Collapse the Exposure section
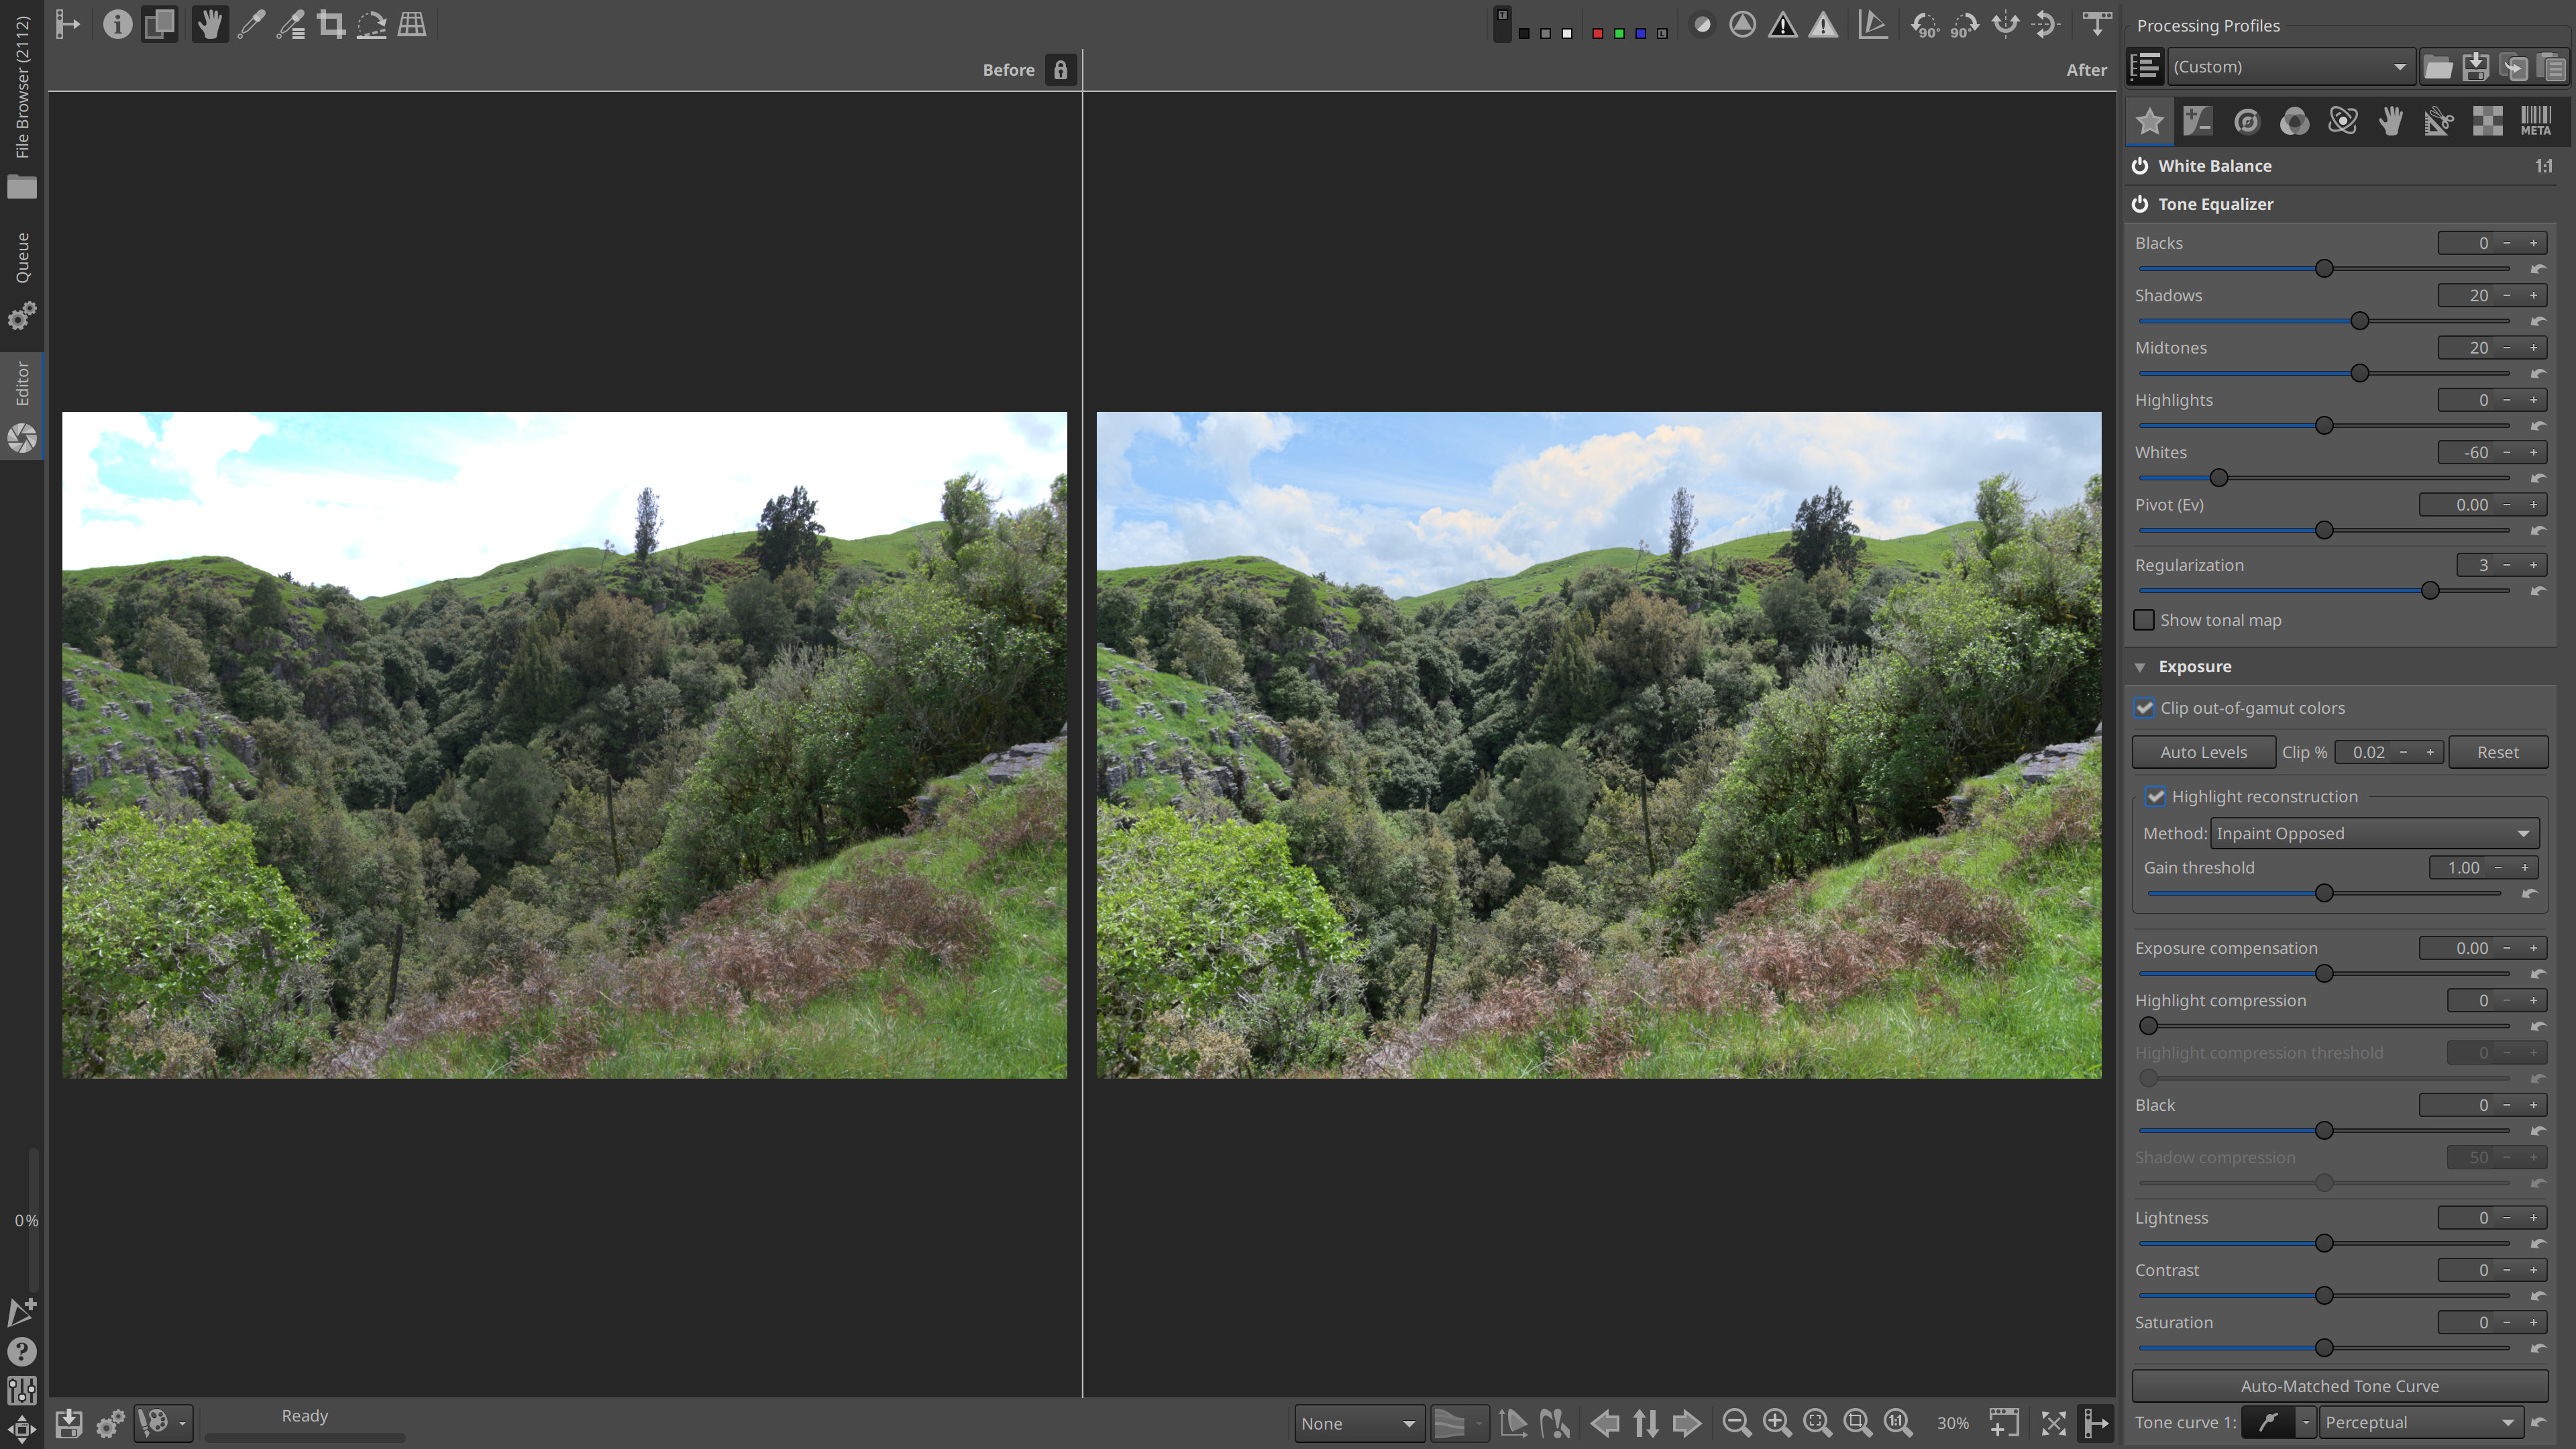2576x1449 pixels. pos(2140,667)
